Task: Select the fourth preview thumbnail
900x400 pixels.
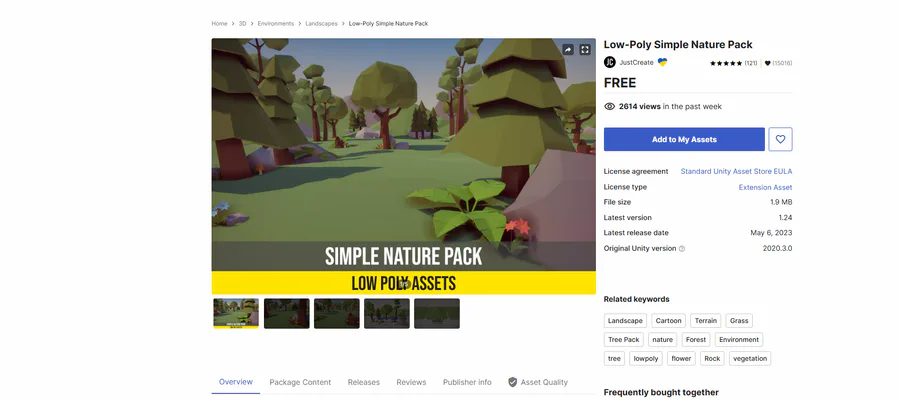Action: tap(387, 313)
